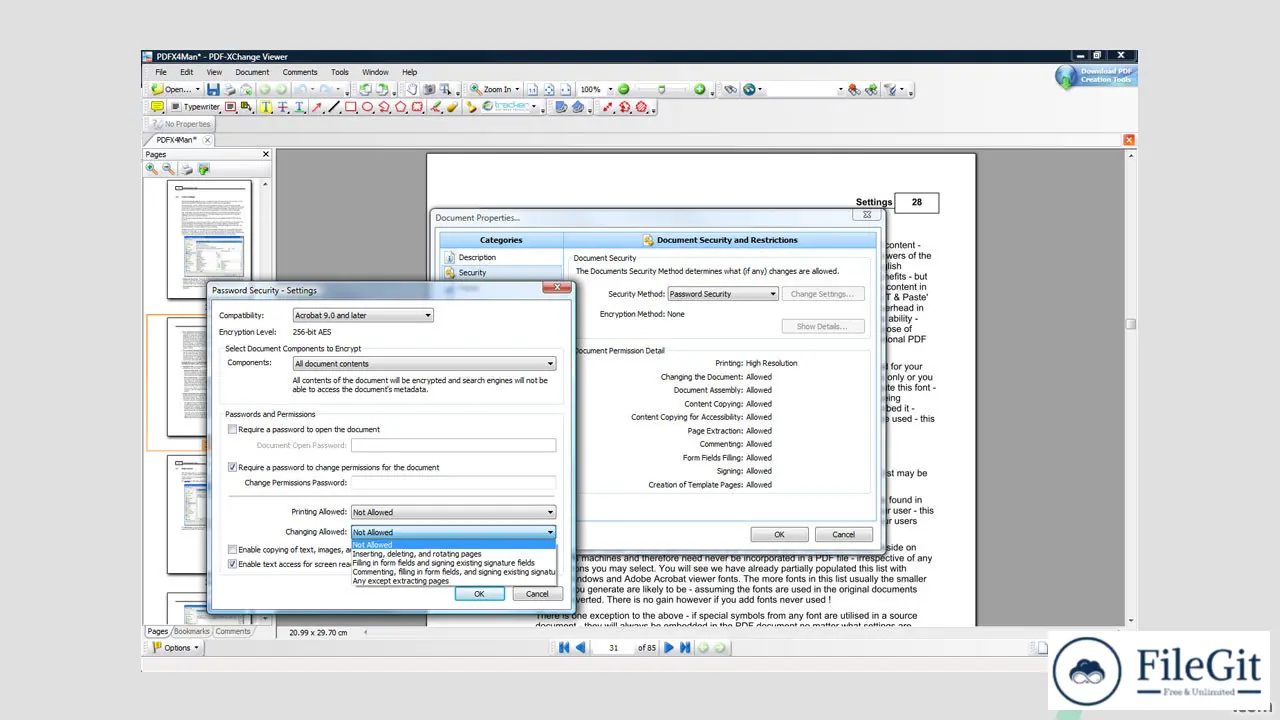1280x720 pixels.
Task: Switch to the Bookmarks tab
Action: click(x=192, y=631)
